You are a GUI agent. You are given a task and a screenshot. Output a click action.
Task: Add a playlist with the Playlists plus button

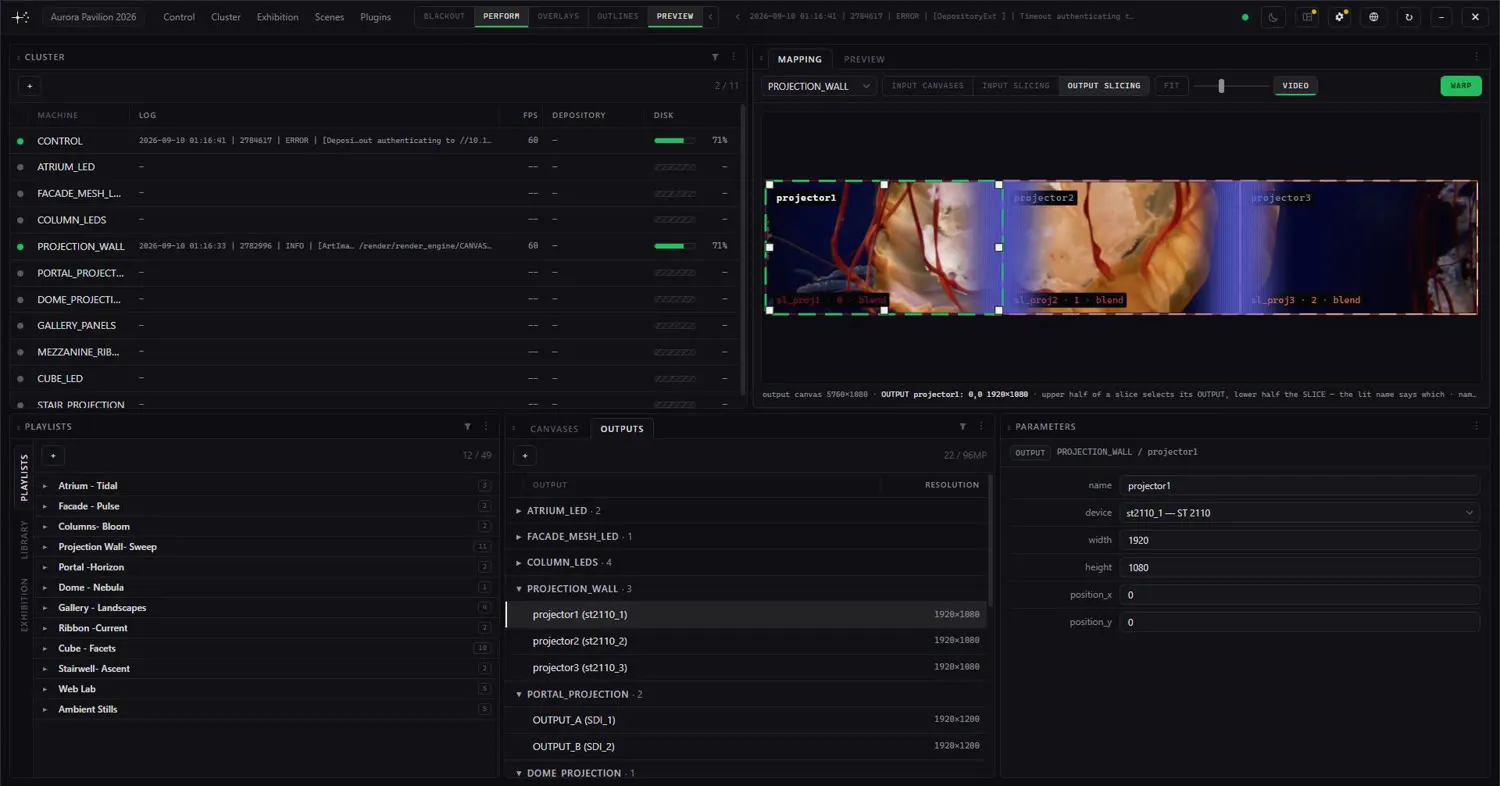point(53,455)
